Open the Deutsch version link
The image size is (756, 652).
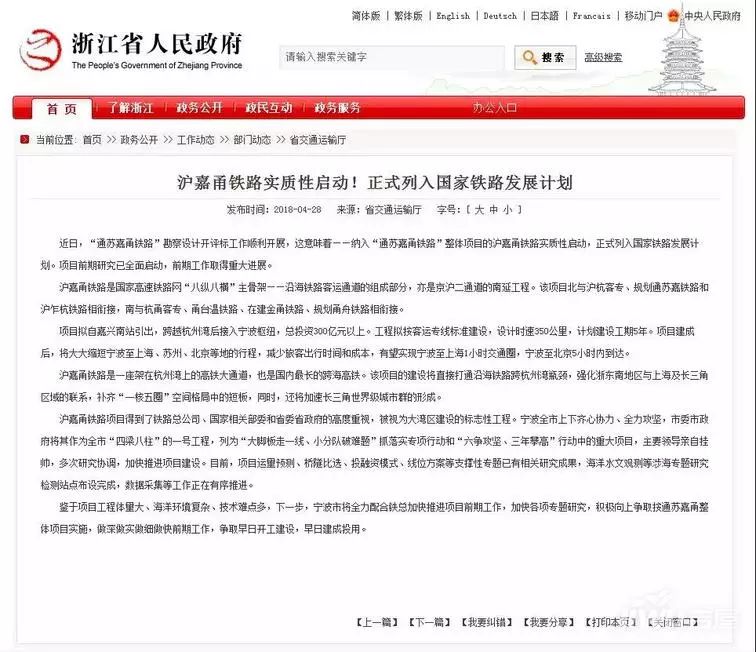point(500,16)
